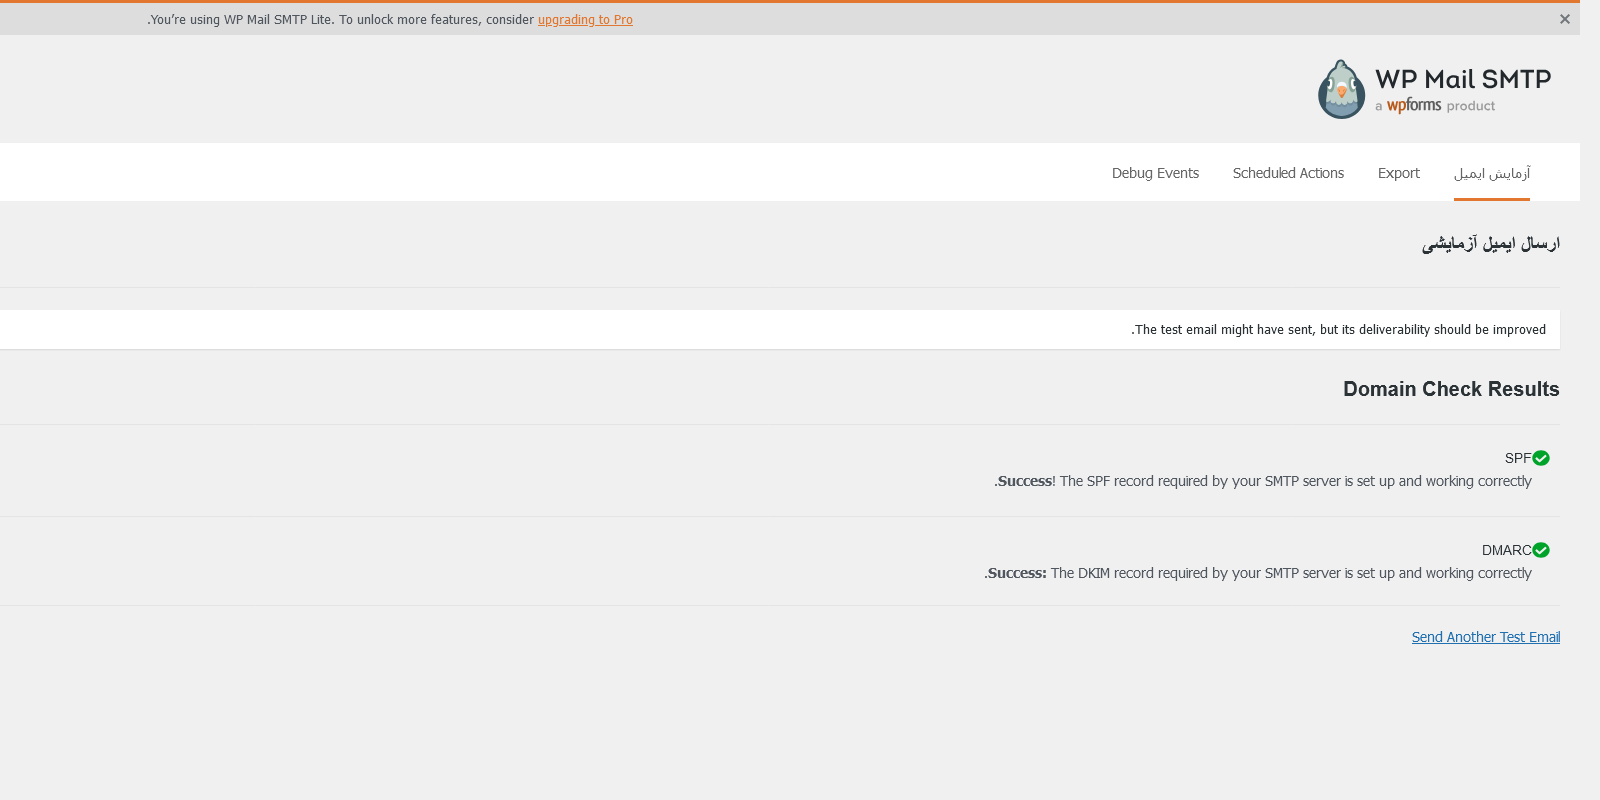The width and height of the screenshot is (1600, 800).
Task: Switch to the Debug Events tab
Action: pos(1155,173)
